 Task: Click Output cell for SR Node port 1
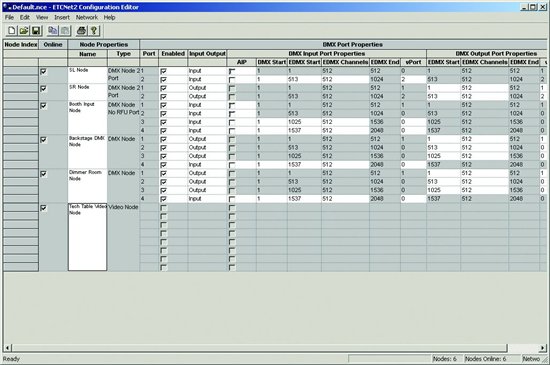tap(207, 88)
